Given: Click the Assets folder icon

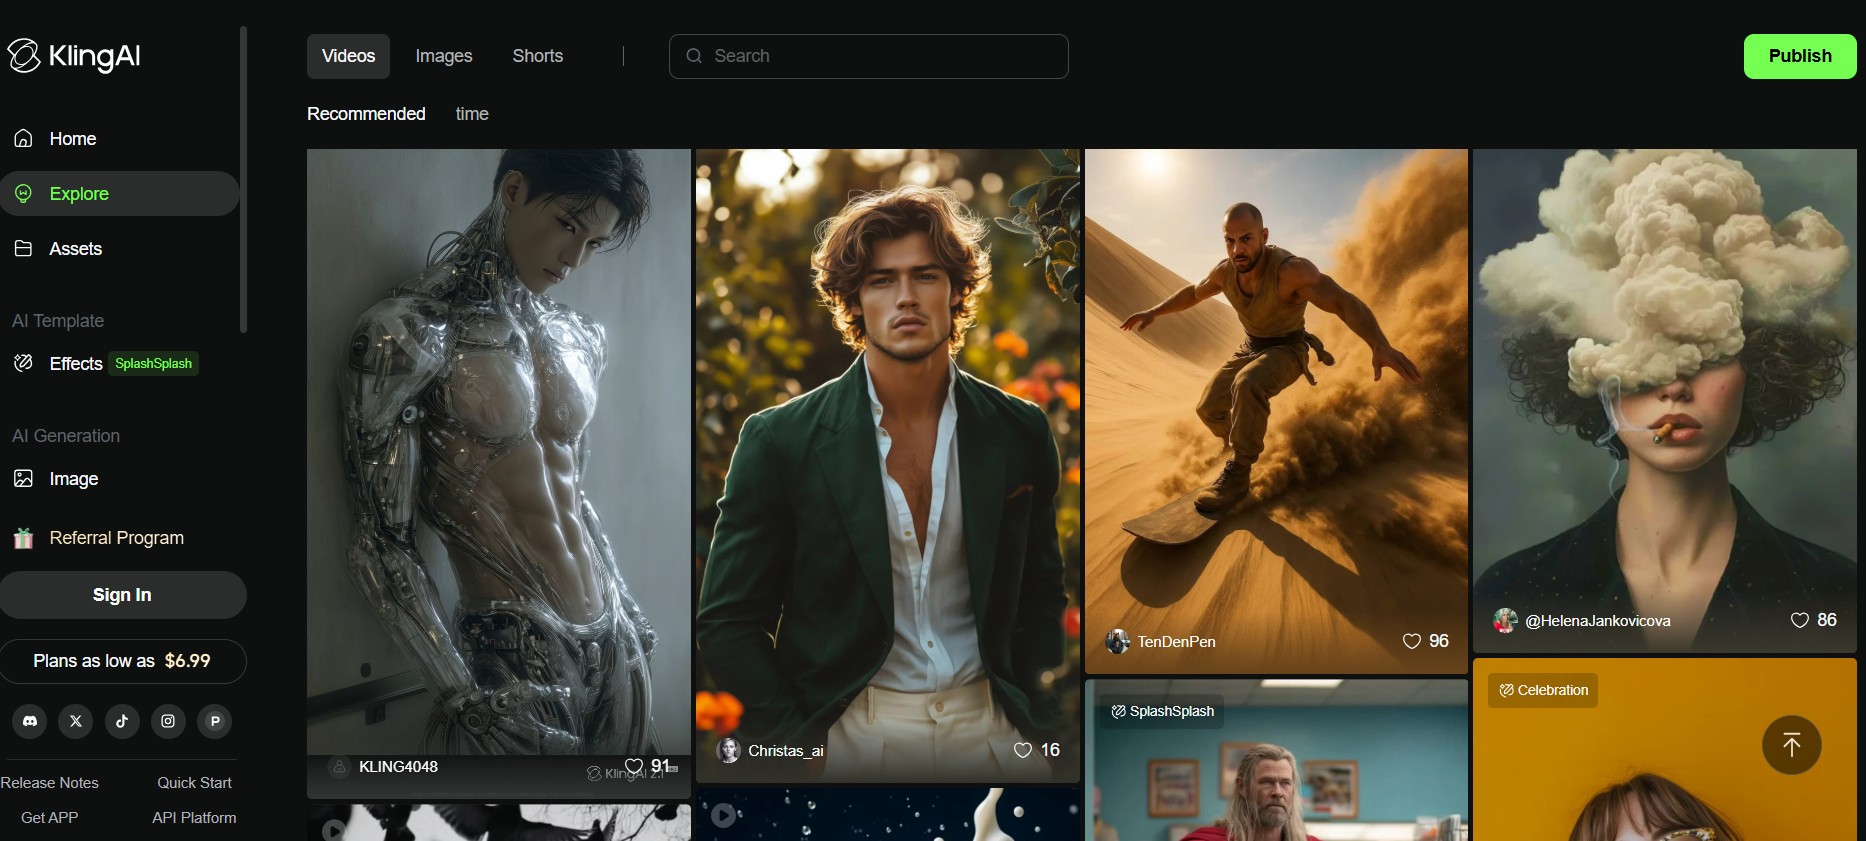Looking at the screenshot, I should click(x=24, y=249).
